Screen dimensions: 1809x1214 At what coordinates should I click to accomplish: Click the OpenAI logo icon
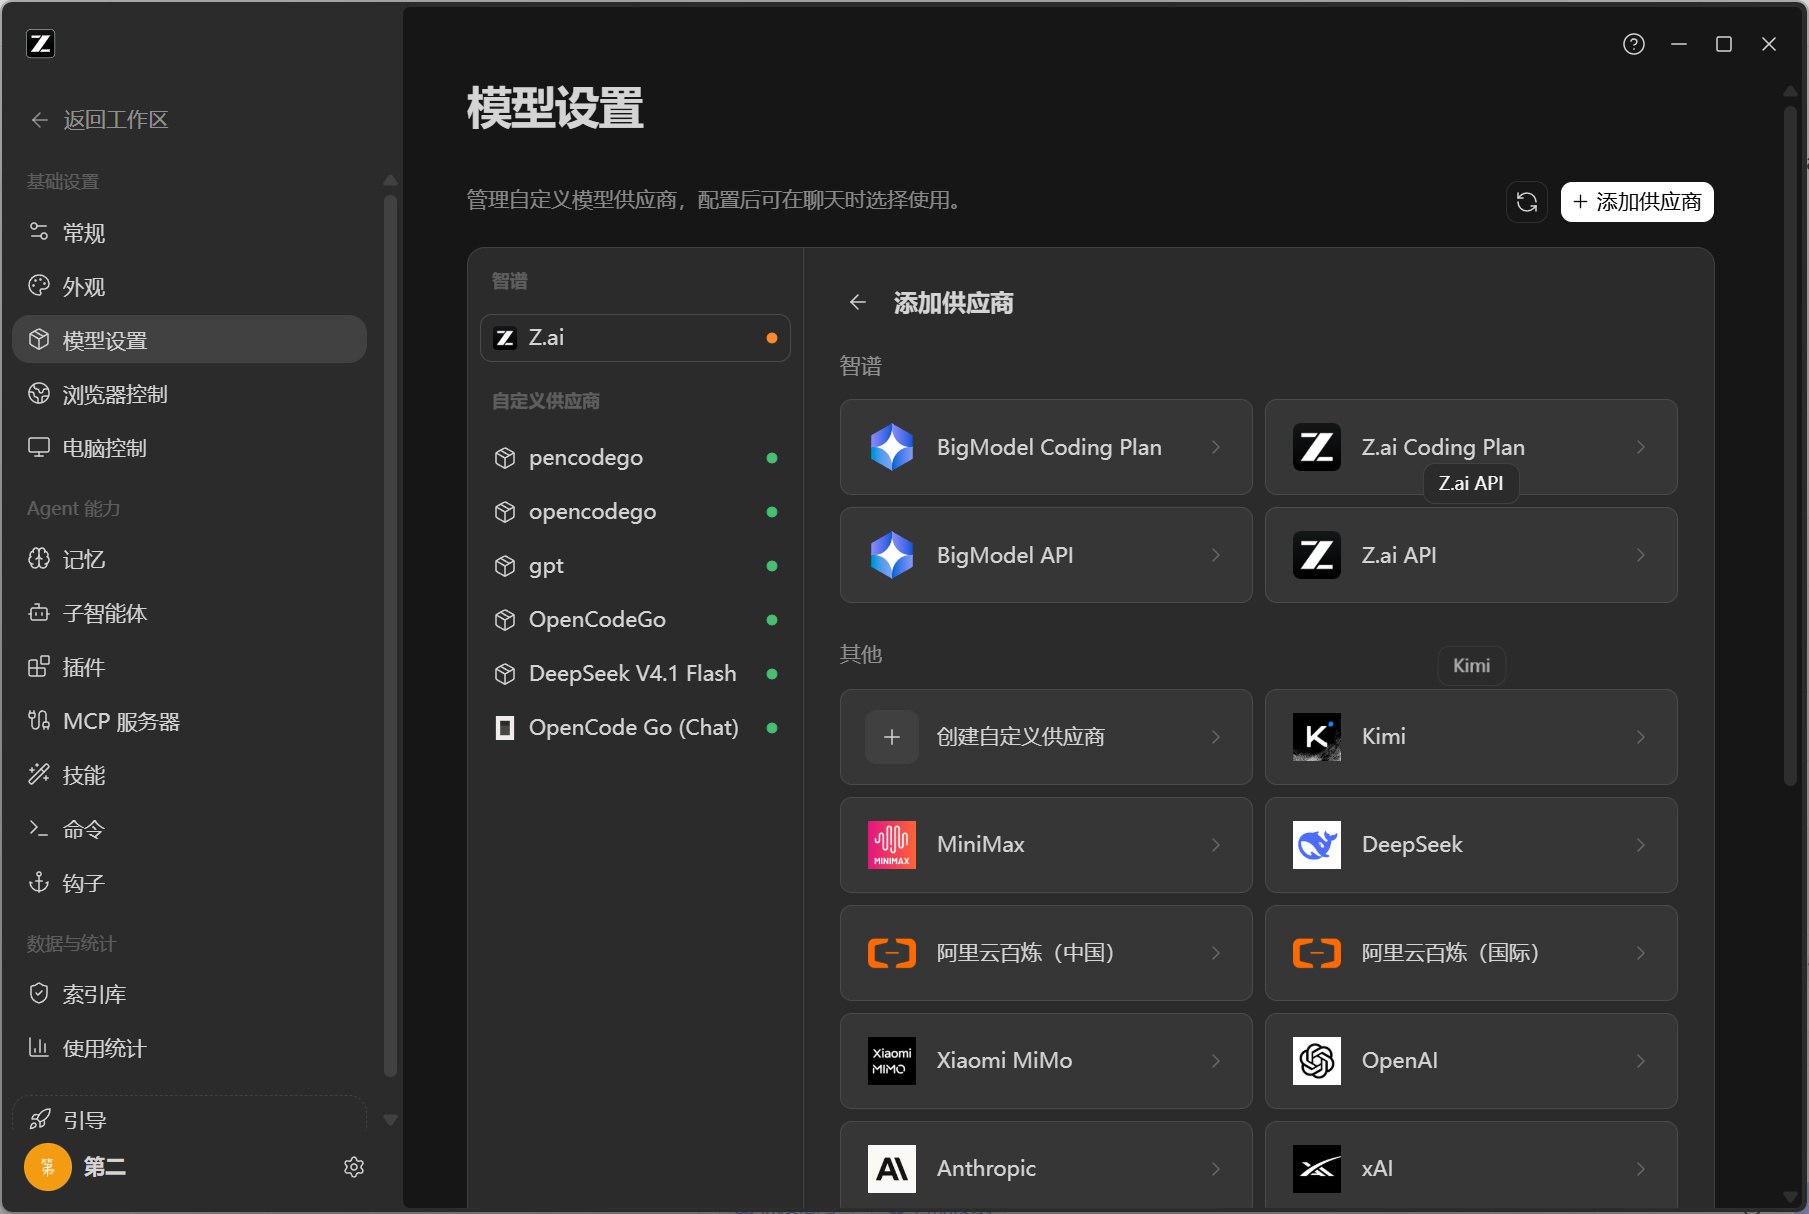pos(1317,1061)
